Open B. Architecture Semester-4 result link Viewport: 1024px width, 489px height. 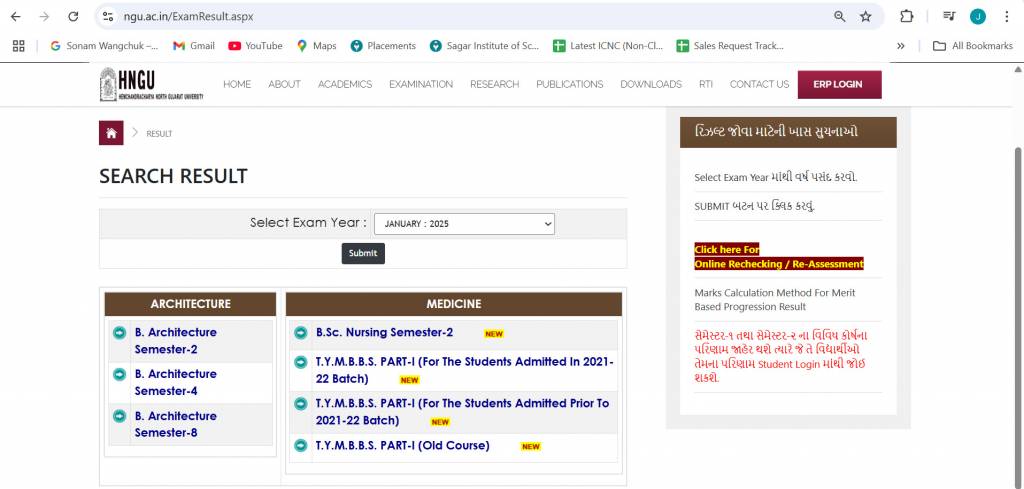[x=176, y=382]
